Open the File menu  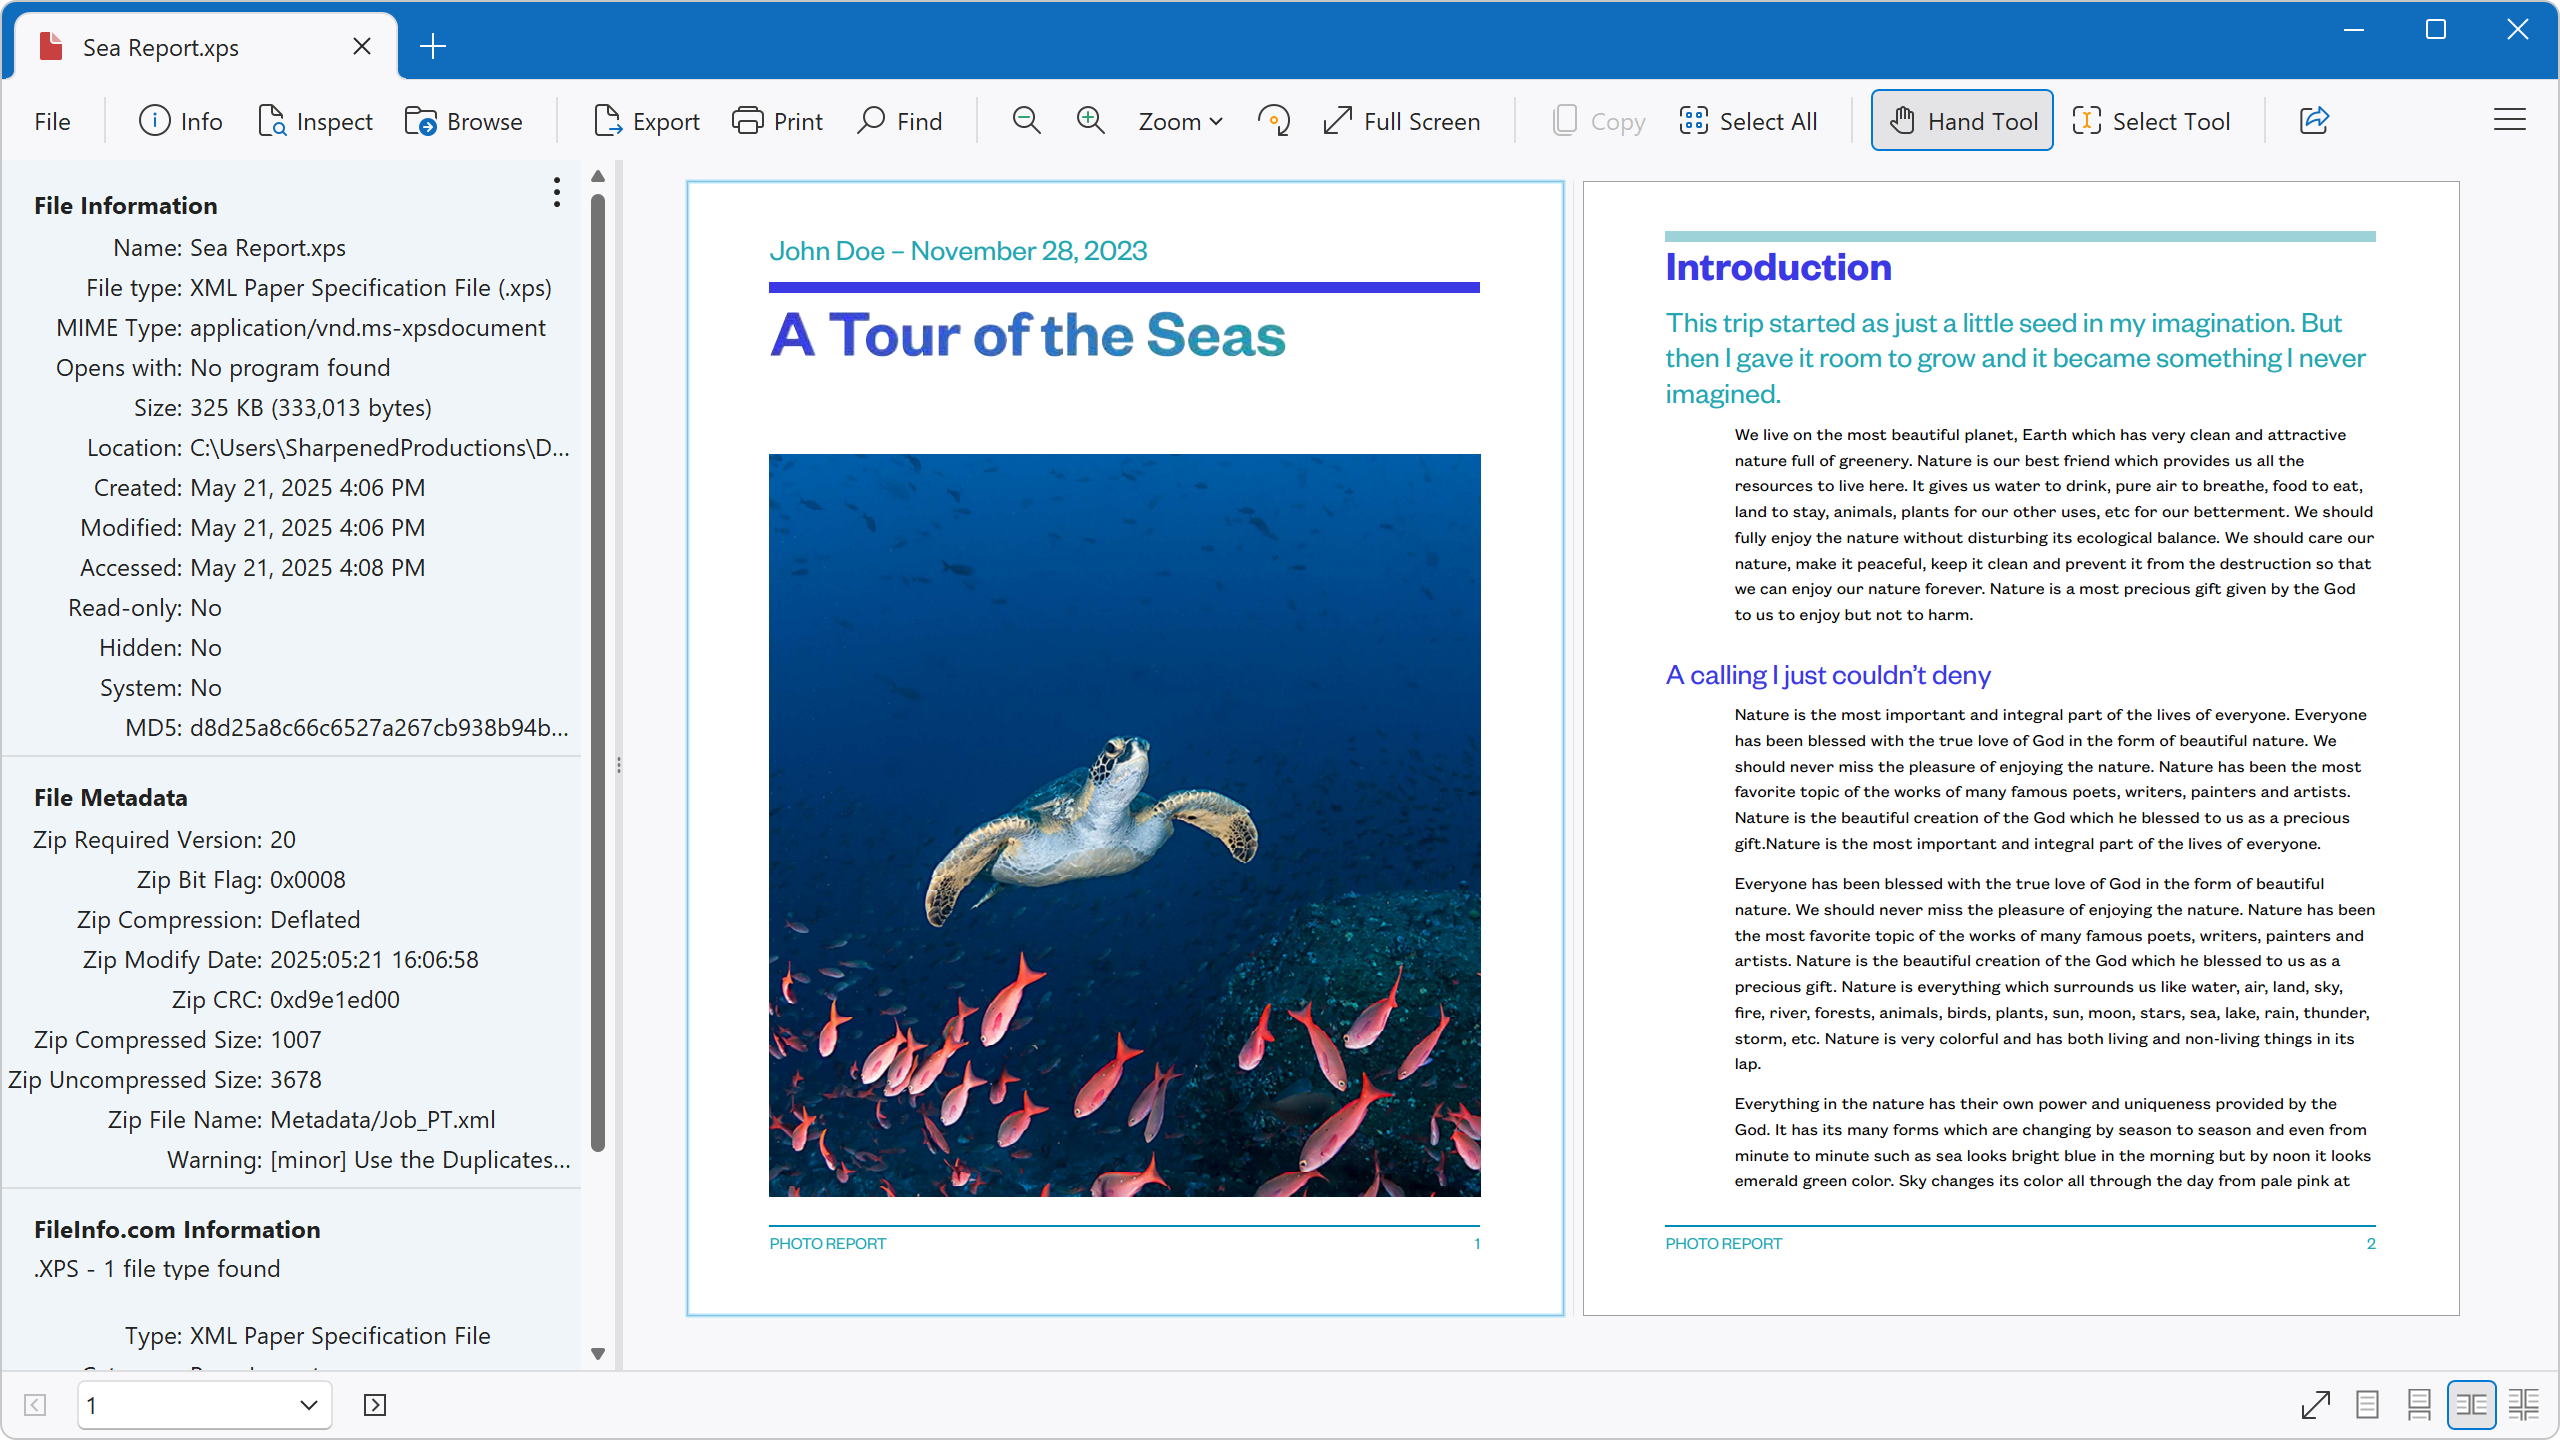coord(52,120)
